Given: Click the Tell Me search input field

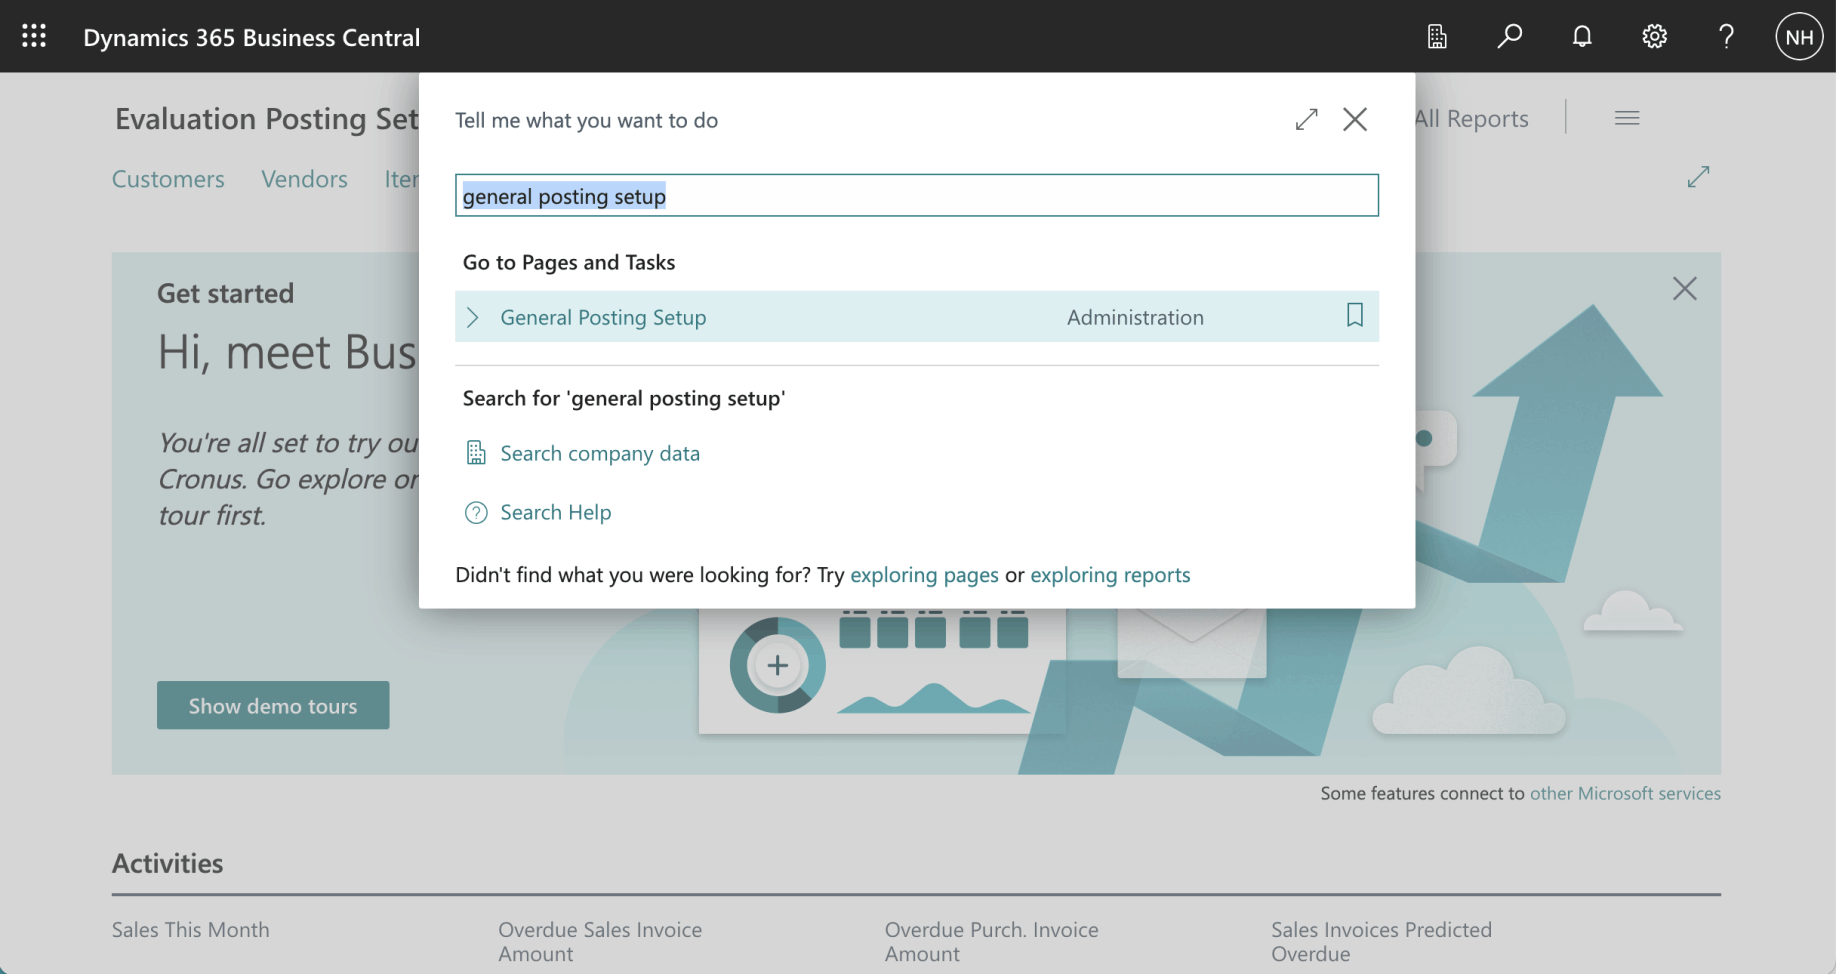Looking at the screenshot, I should pyautogui.click(x=917, y=195).
